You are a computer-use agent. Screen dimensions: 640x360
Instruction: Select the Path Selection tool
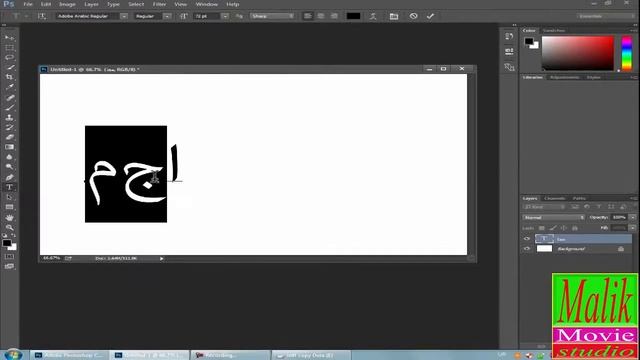point(9,197)
